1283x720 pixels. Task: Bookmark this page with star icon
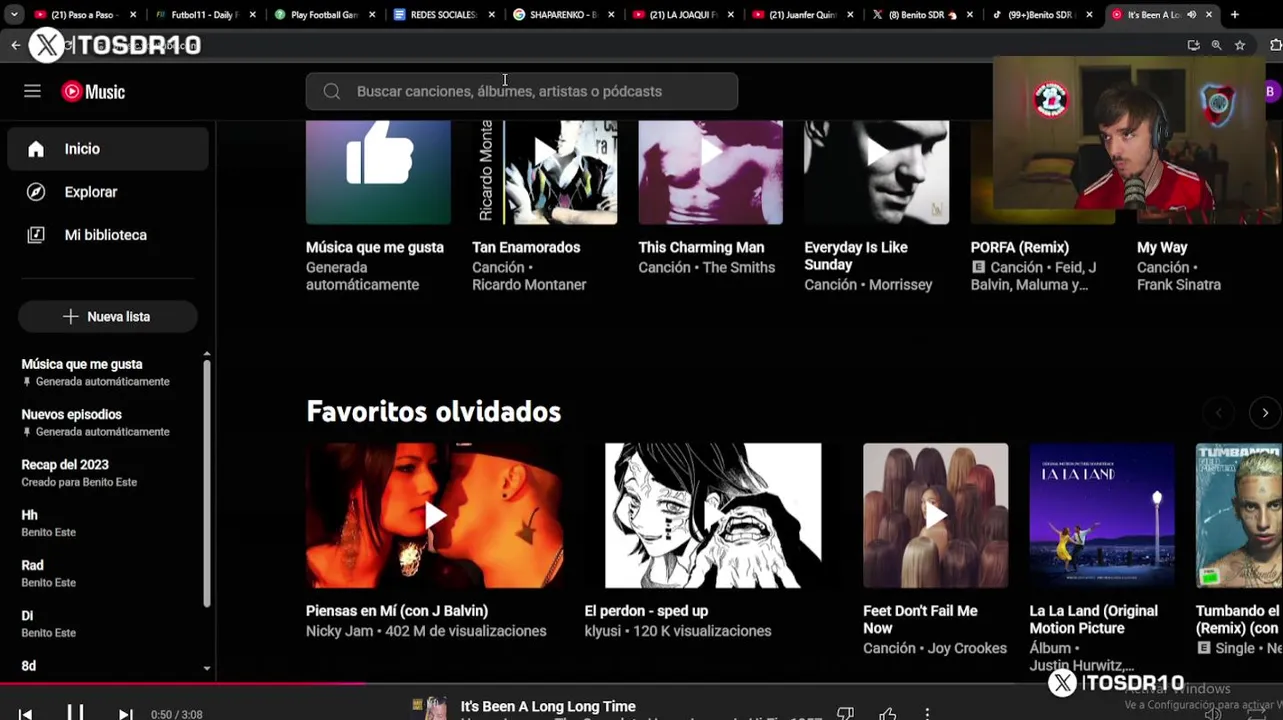click(1240, 45)
